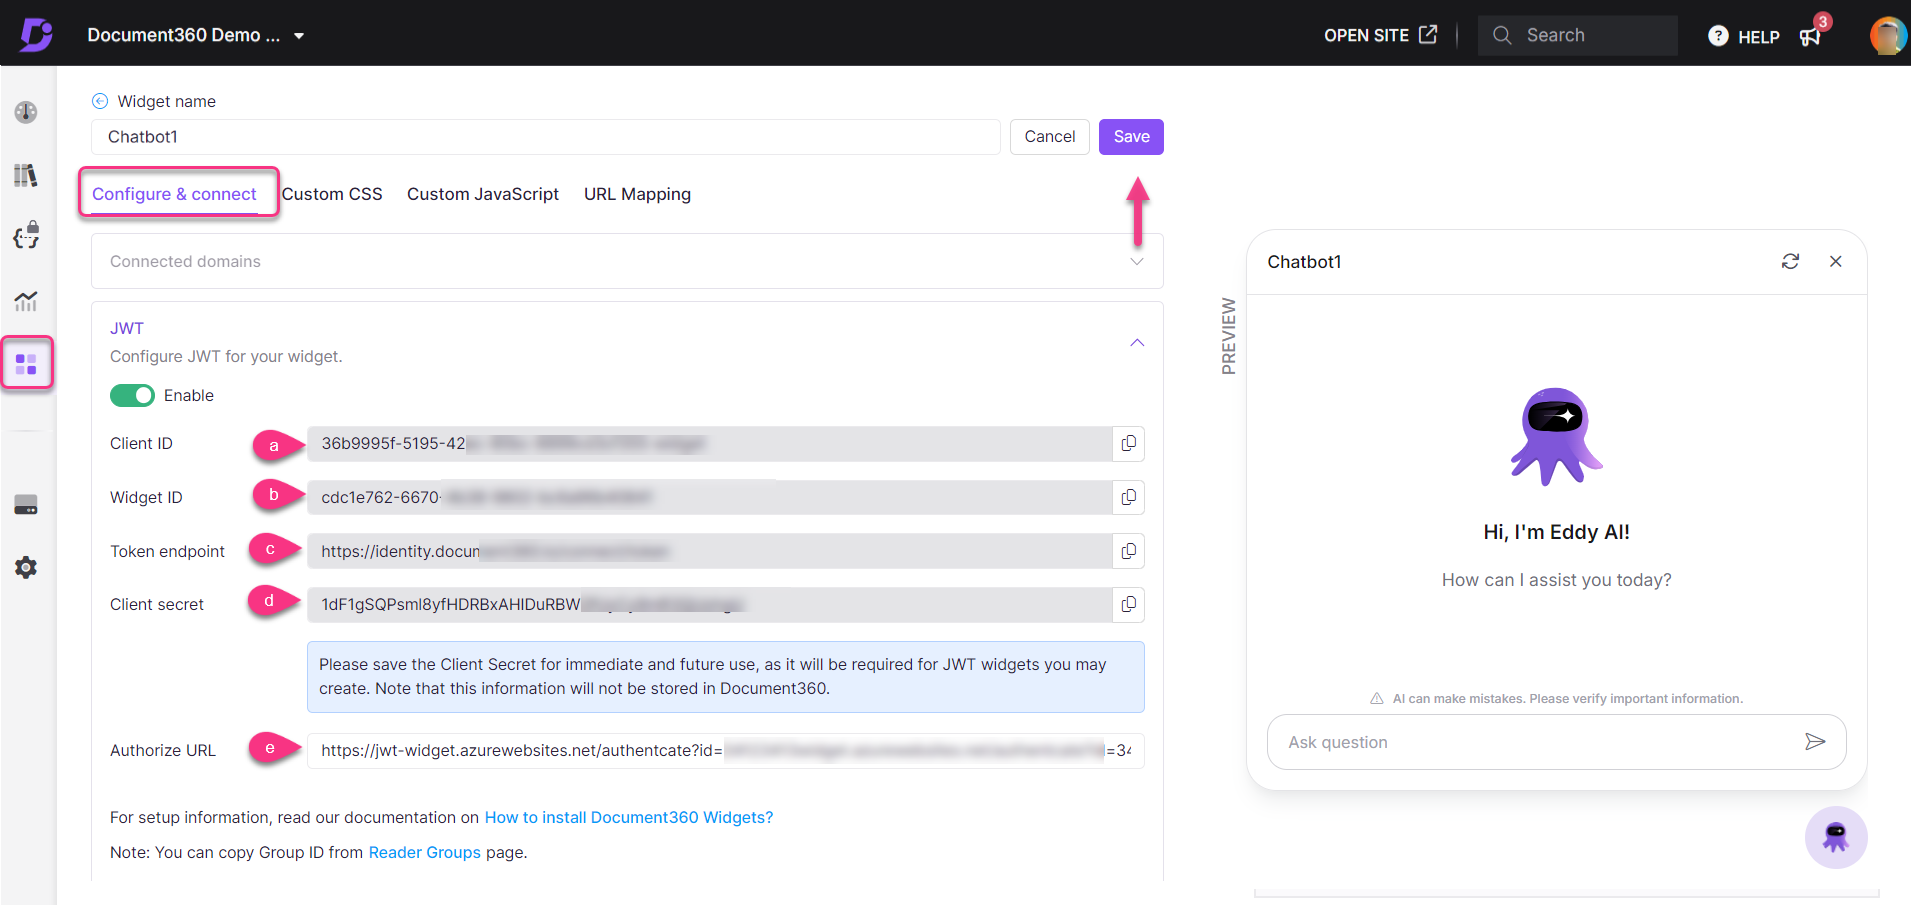Click the Token endpoint value field

pyautogui.click(x=710, y=551)
